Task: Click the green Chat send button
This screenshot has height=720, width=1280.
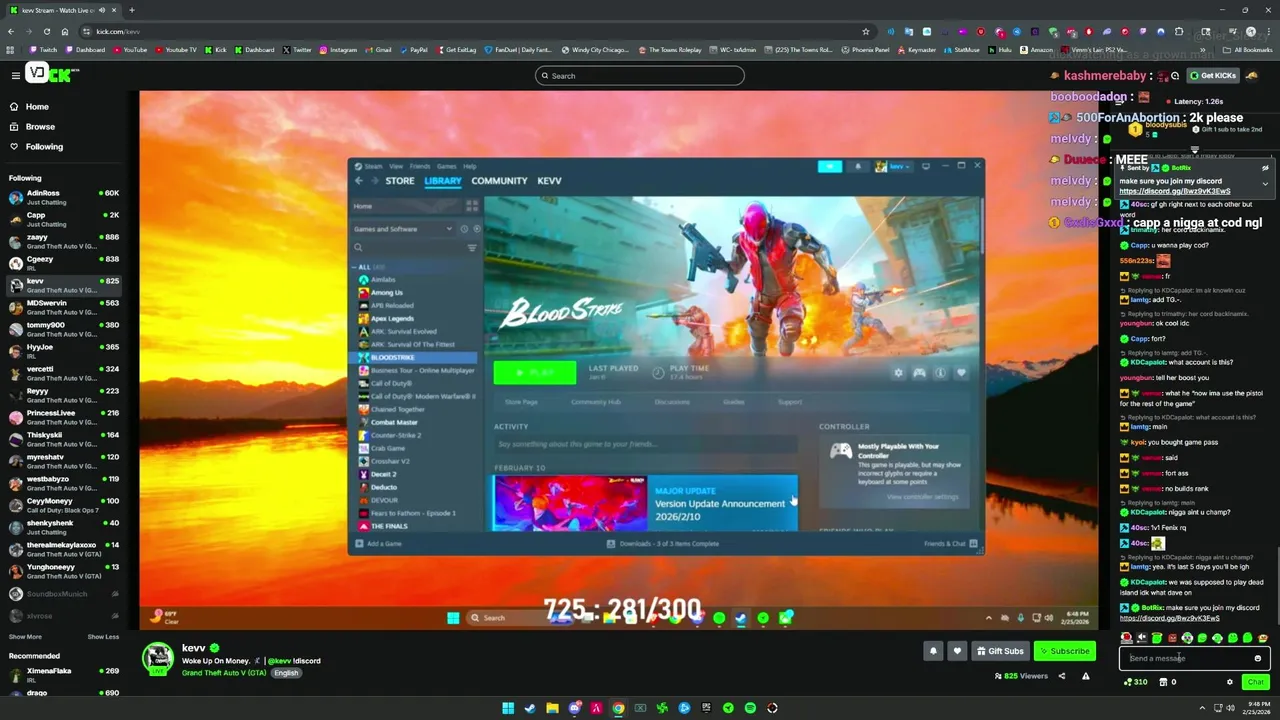Action: coord(1255,682)
